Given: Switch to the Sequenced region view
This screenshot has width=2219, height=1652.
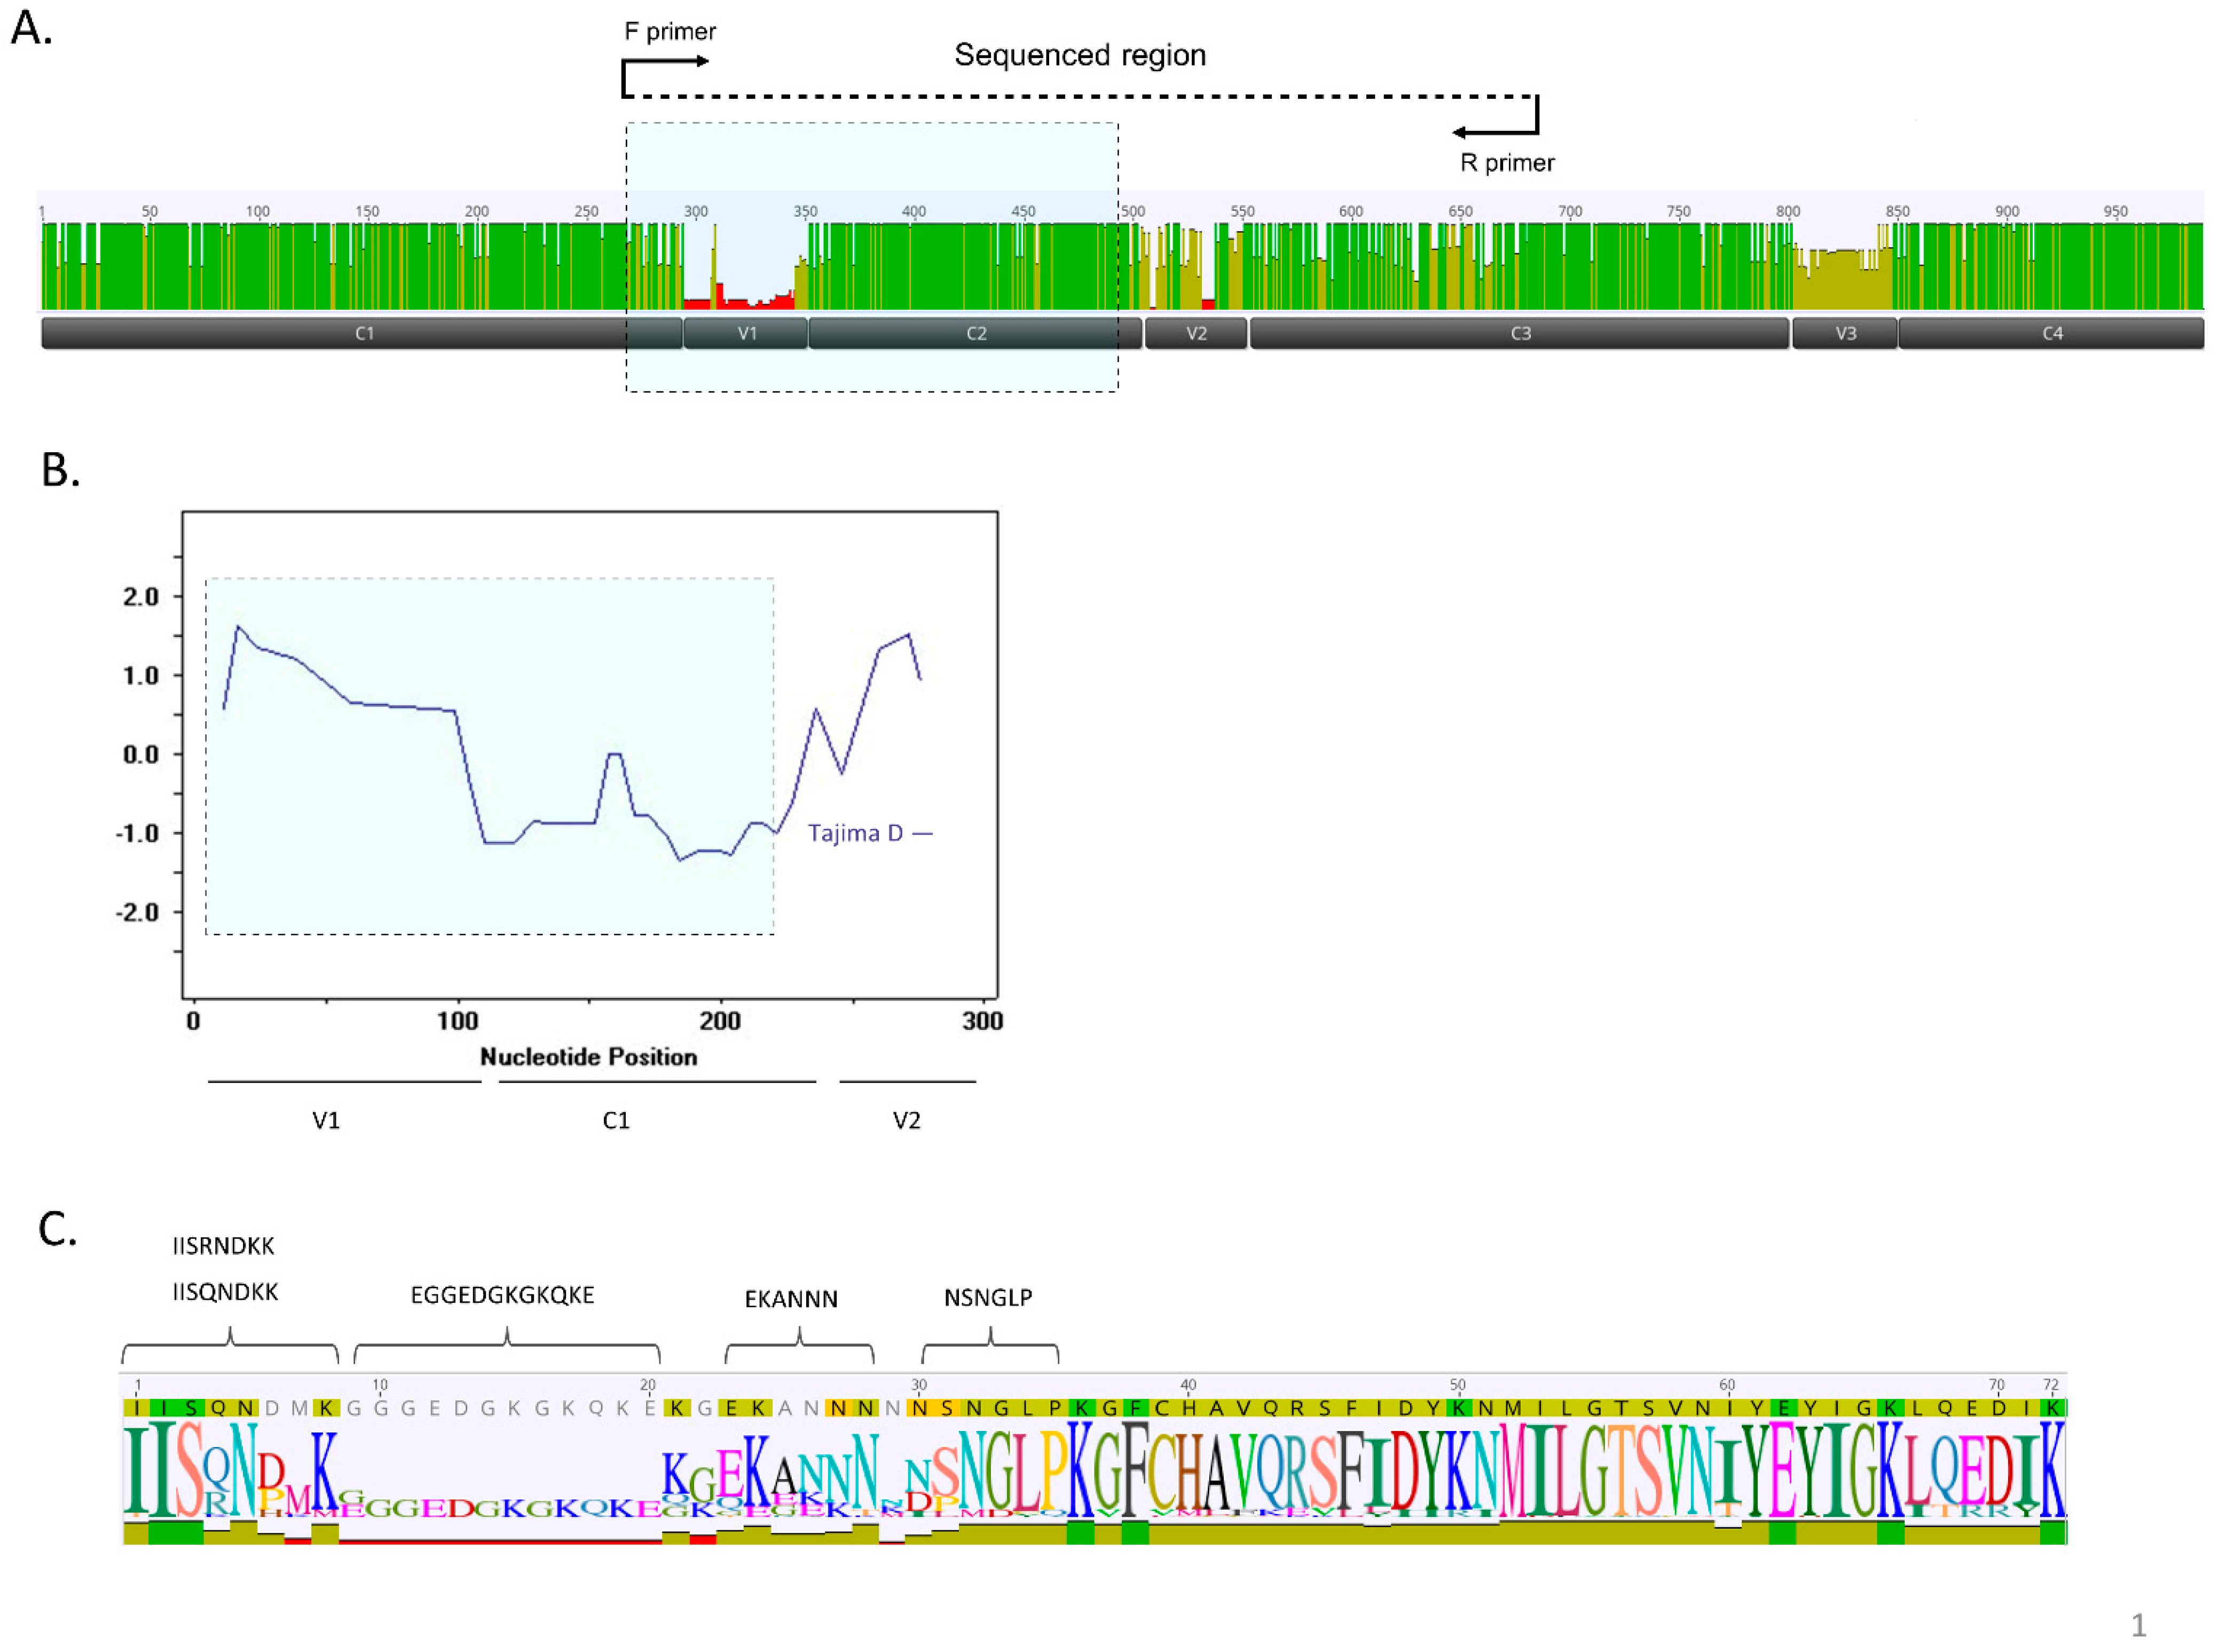Looking at the screenshot, I should pos(1080,56).
